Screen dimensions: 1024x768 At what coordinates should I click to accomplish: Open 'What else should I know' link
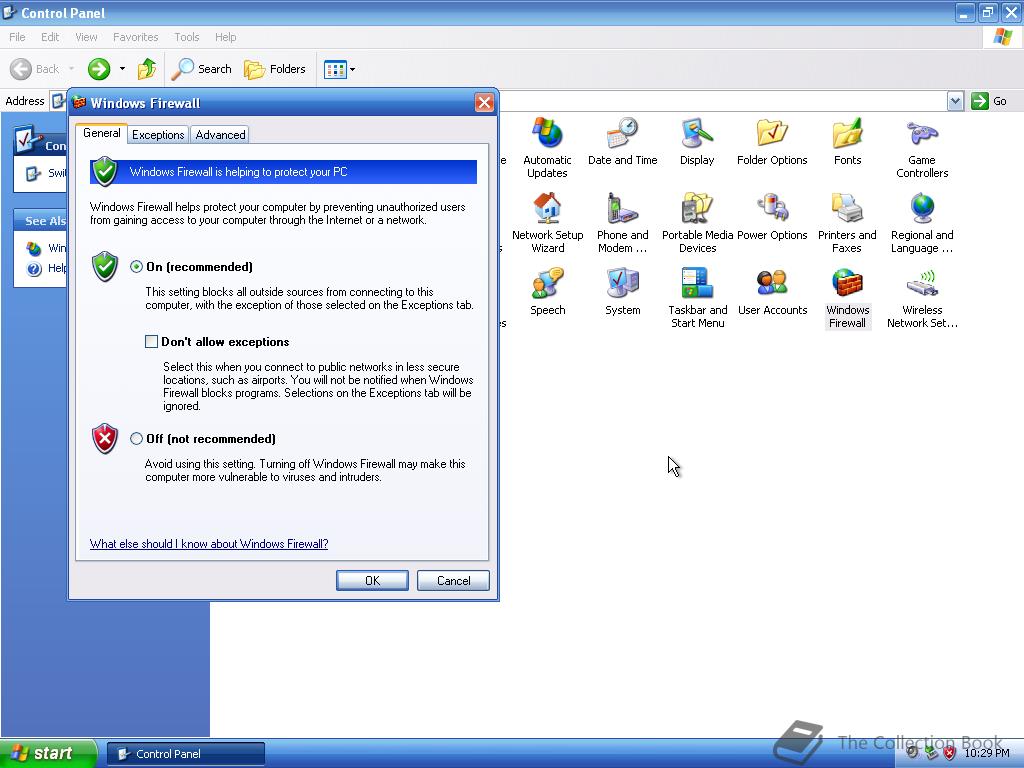pyautogui.click(x=209, y=544)
